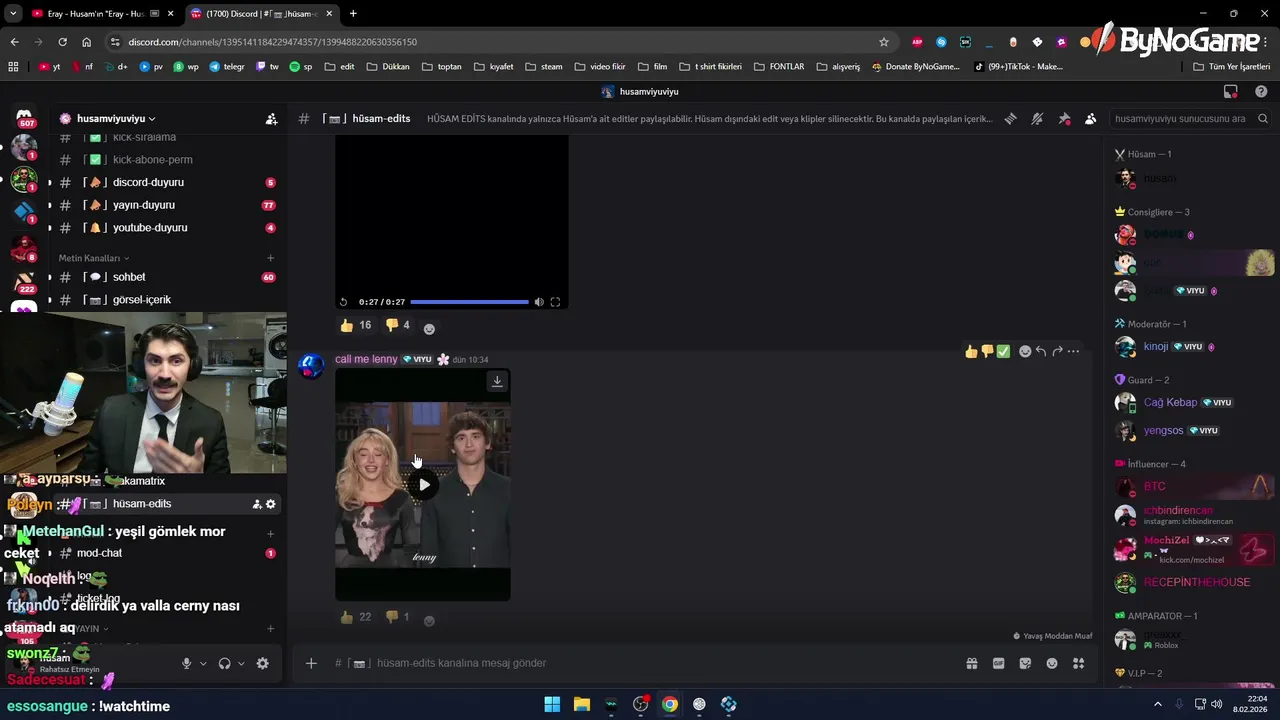Click the 0:27 video progress bar

(469, 302)
